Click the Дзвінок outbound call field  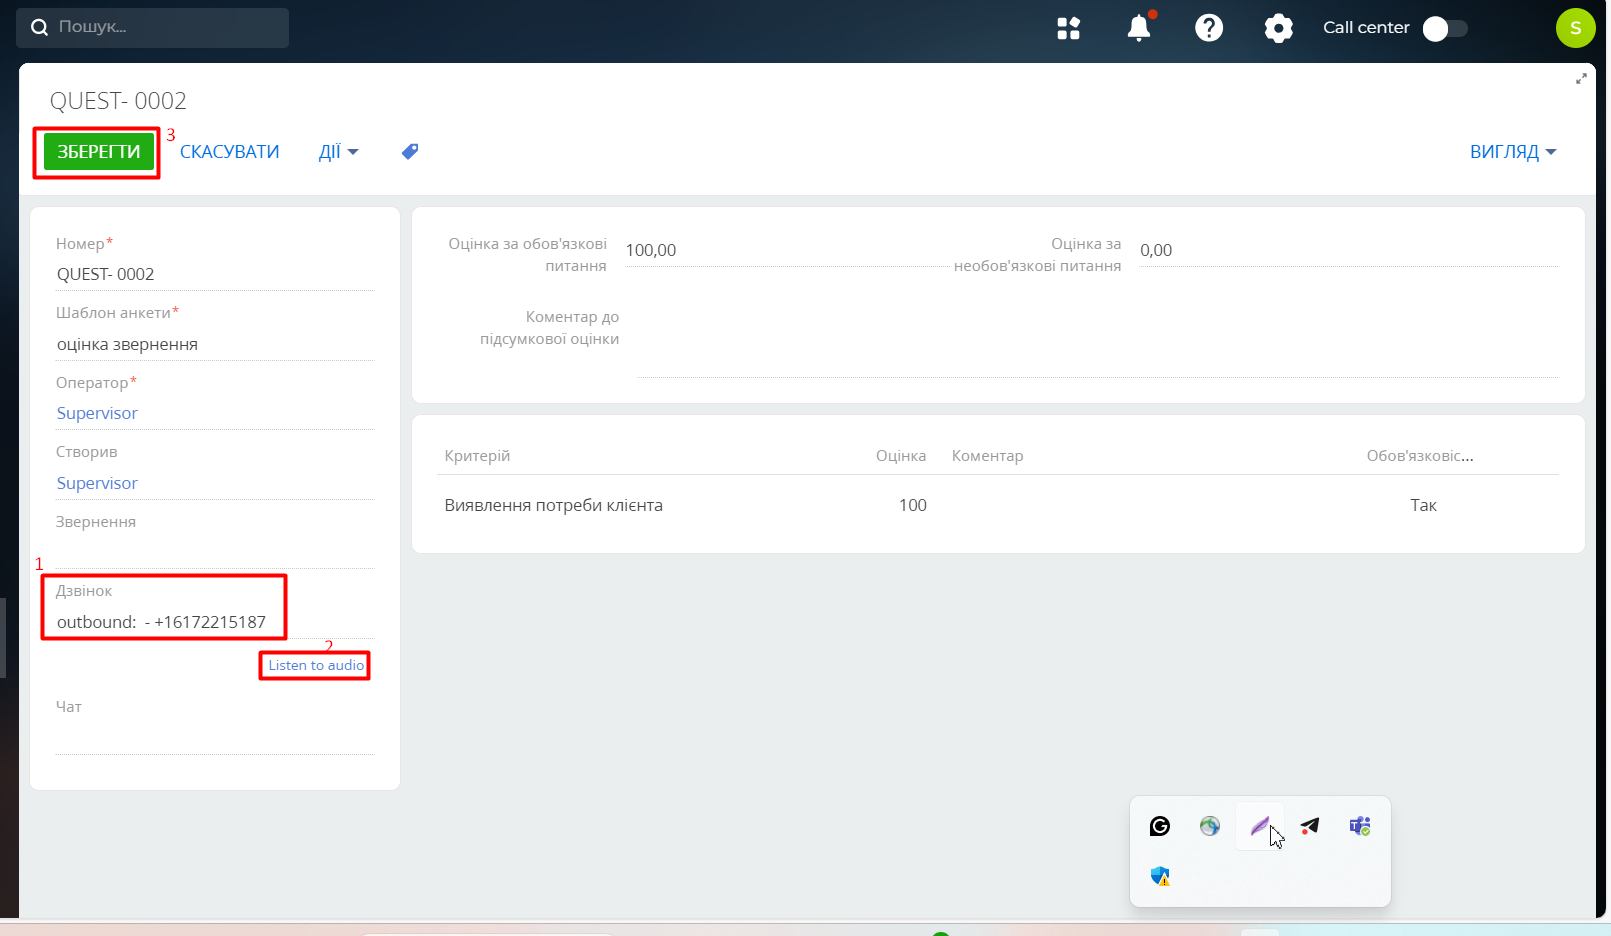tap(215, 622)
